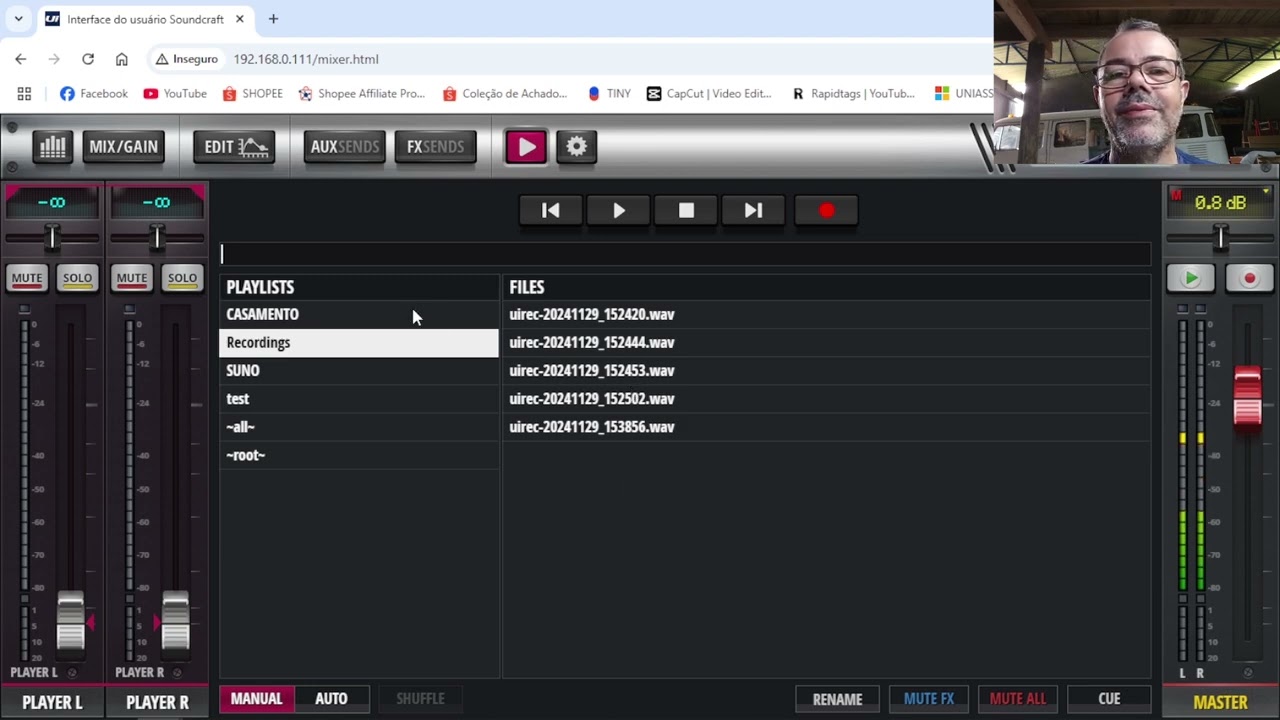Mute the PLAYER L channel
This screenshot has height=720, width=1280.
point(27,278)
